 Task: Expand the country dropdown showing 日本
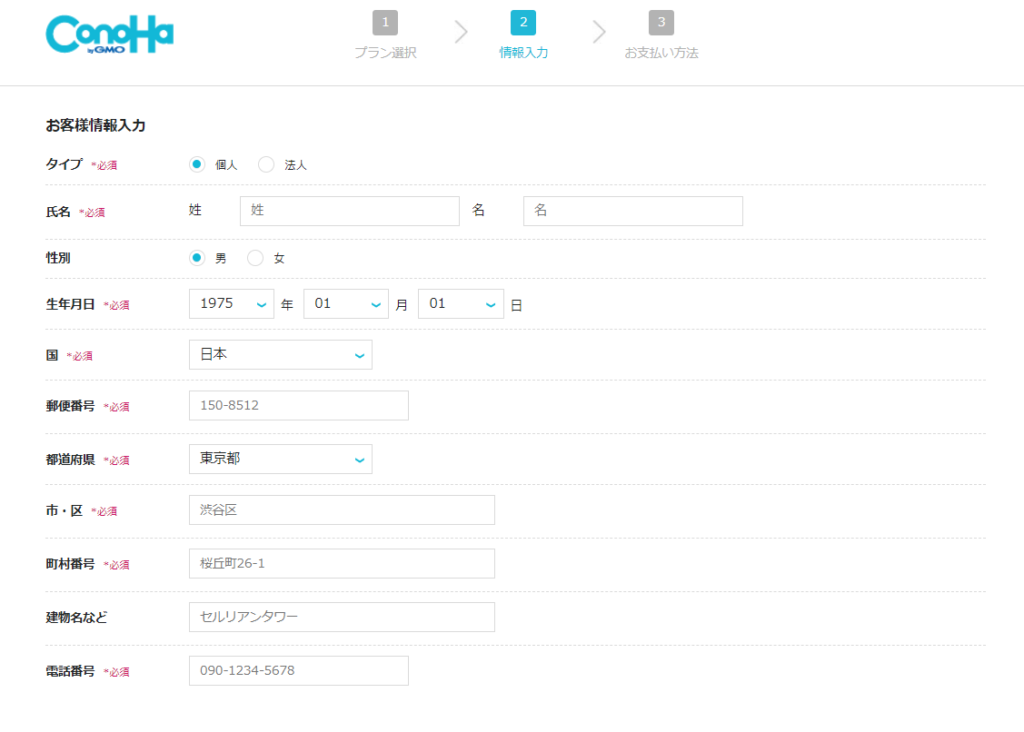click(280, 355)
